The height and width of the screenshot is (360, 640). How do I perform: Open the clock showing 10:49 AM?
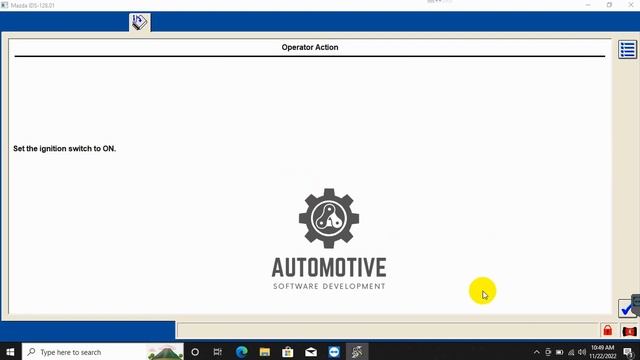point(602,352)
